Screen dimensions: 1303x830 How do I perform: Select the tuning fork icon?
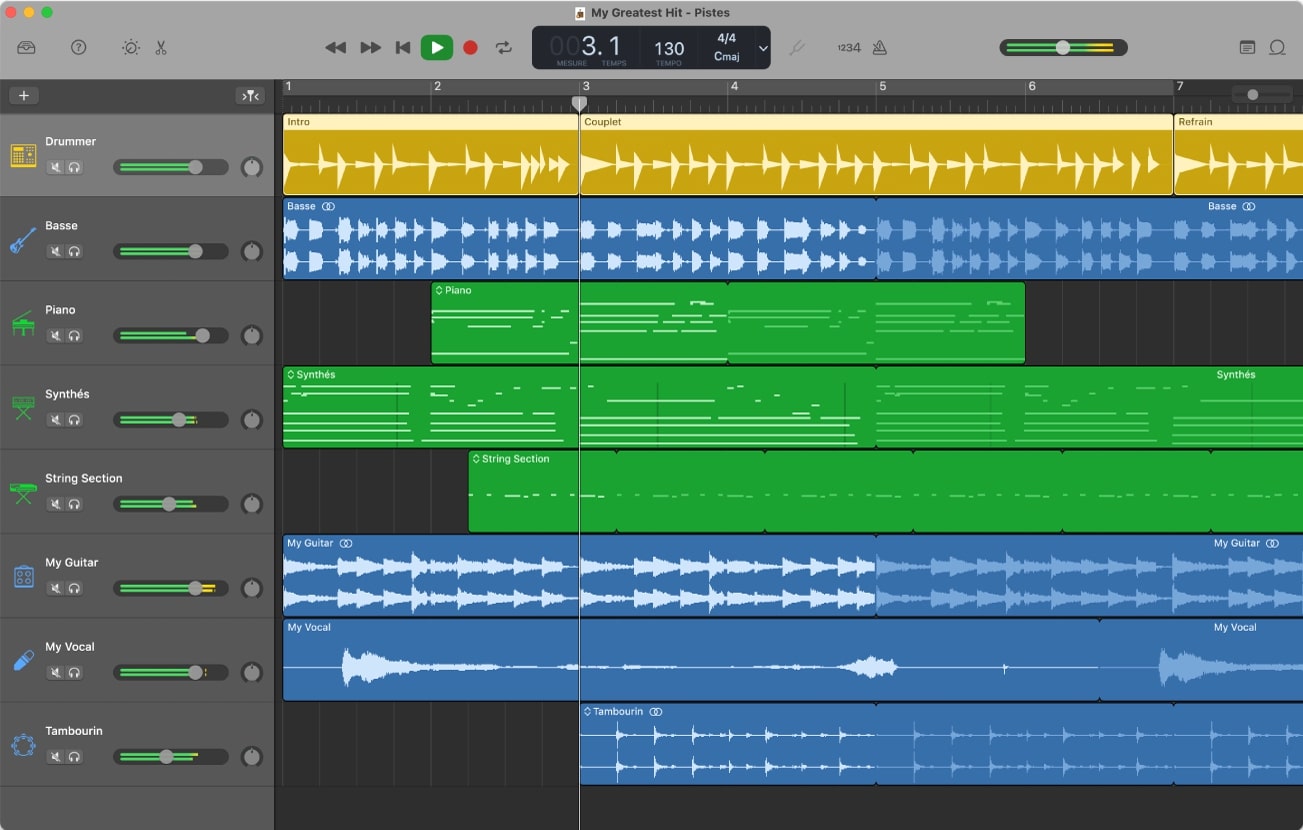click(x=797, y=47)
